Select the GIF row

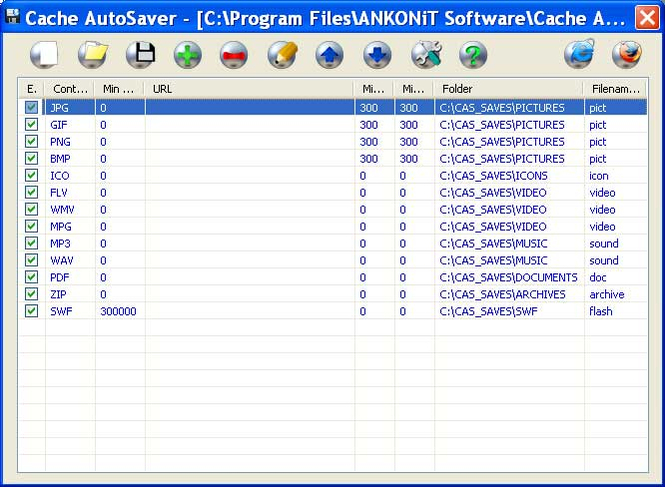[x=333, y=125]
